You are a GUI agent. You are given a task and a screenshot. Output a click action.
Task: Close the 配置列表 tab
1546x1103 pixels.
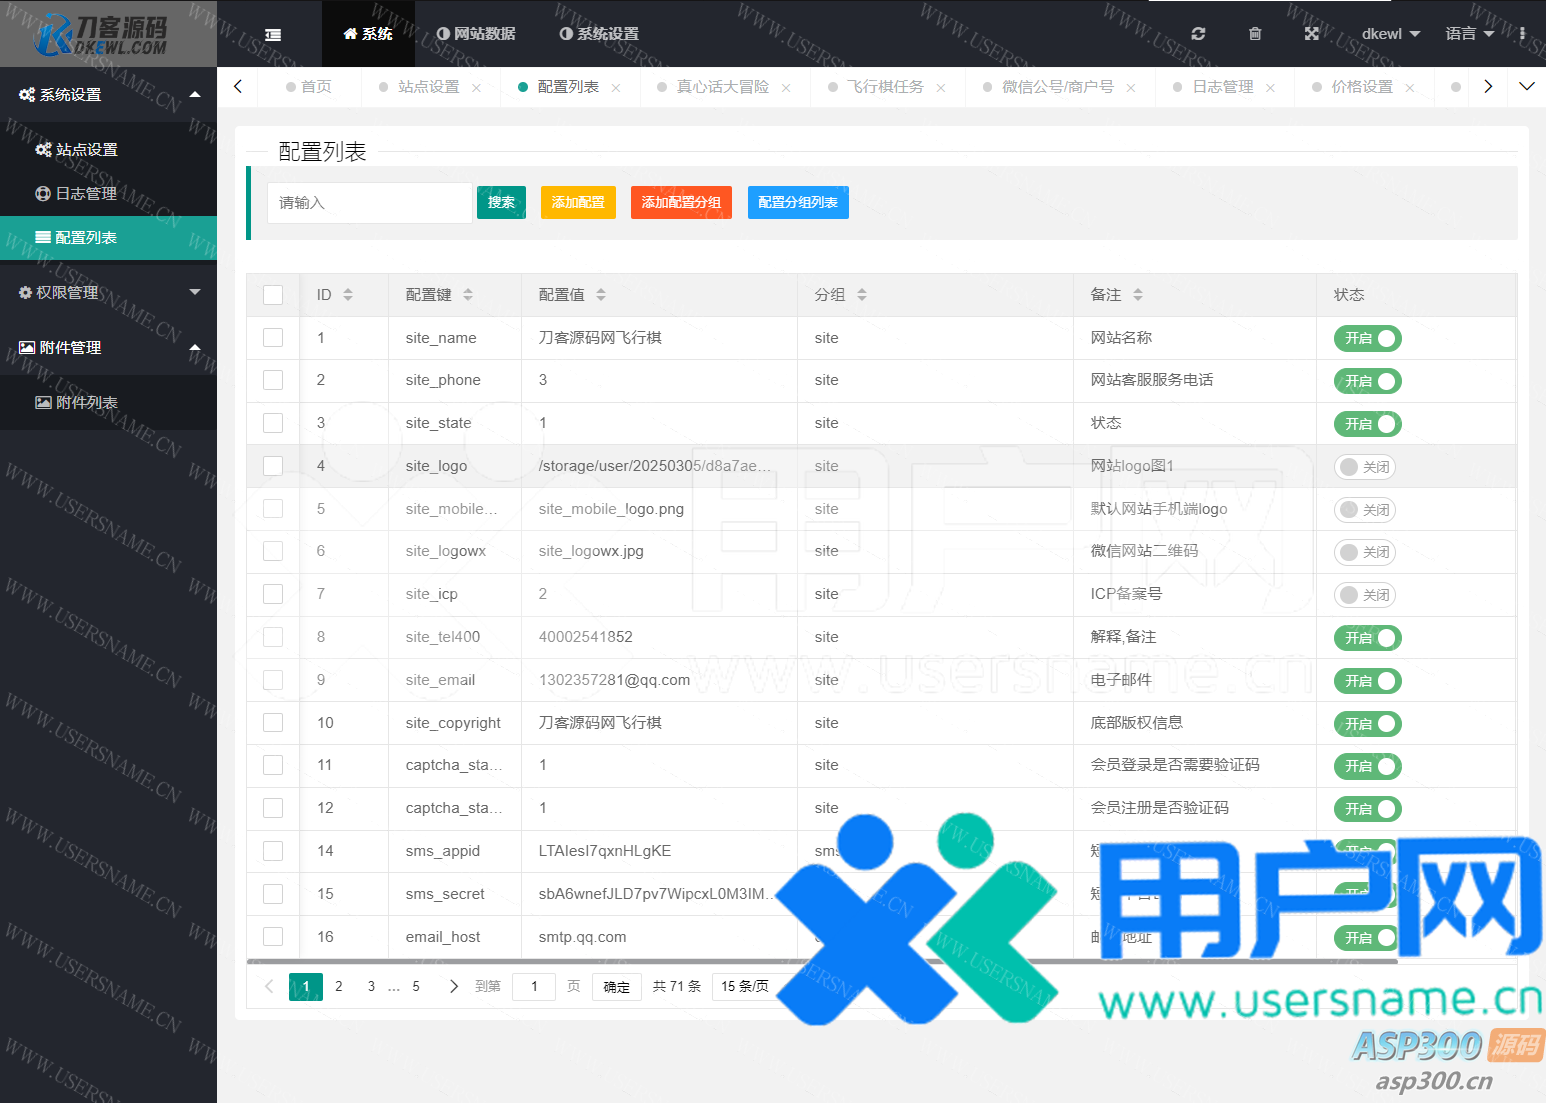616,88
